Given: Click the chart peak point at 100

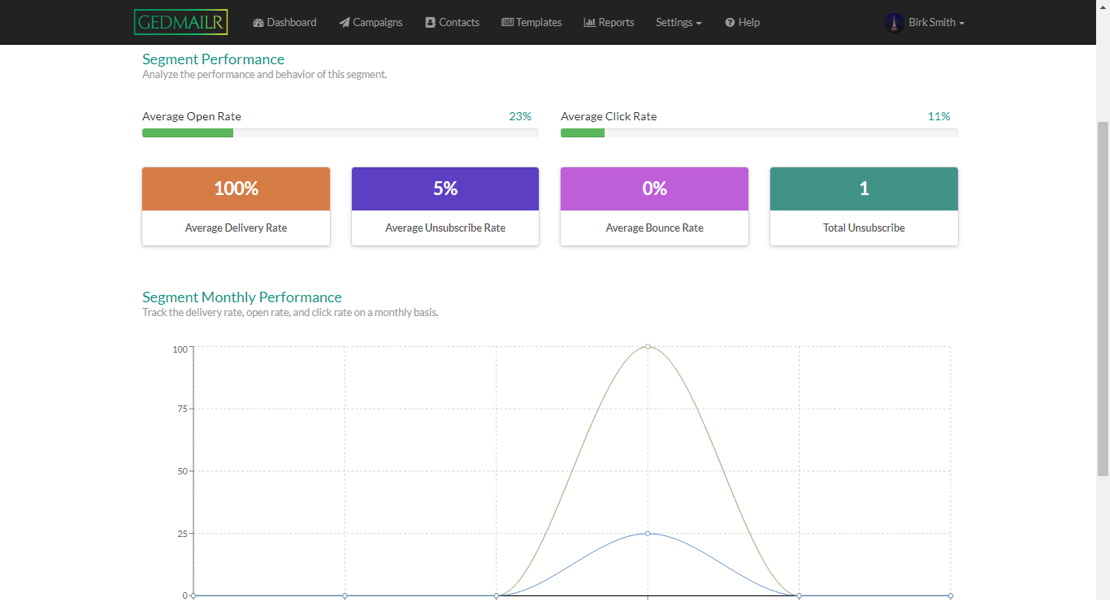Looking at the screenshot, I should (648, 347).
